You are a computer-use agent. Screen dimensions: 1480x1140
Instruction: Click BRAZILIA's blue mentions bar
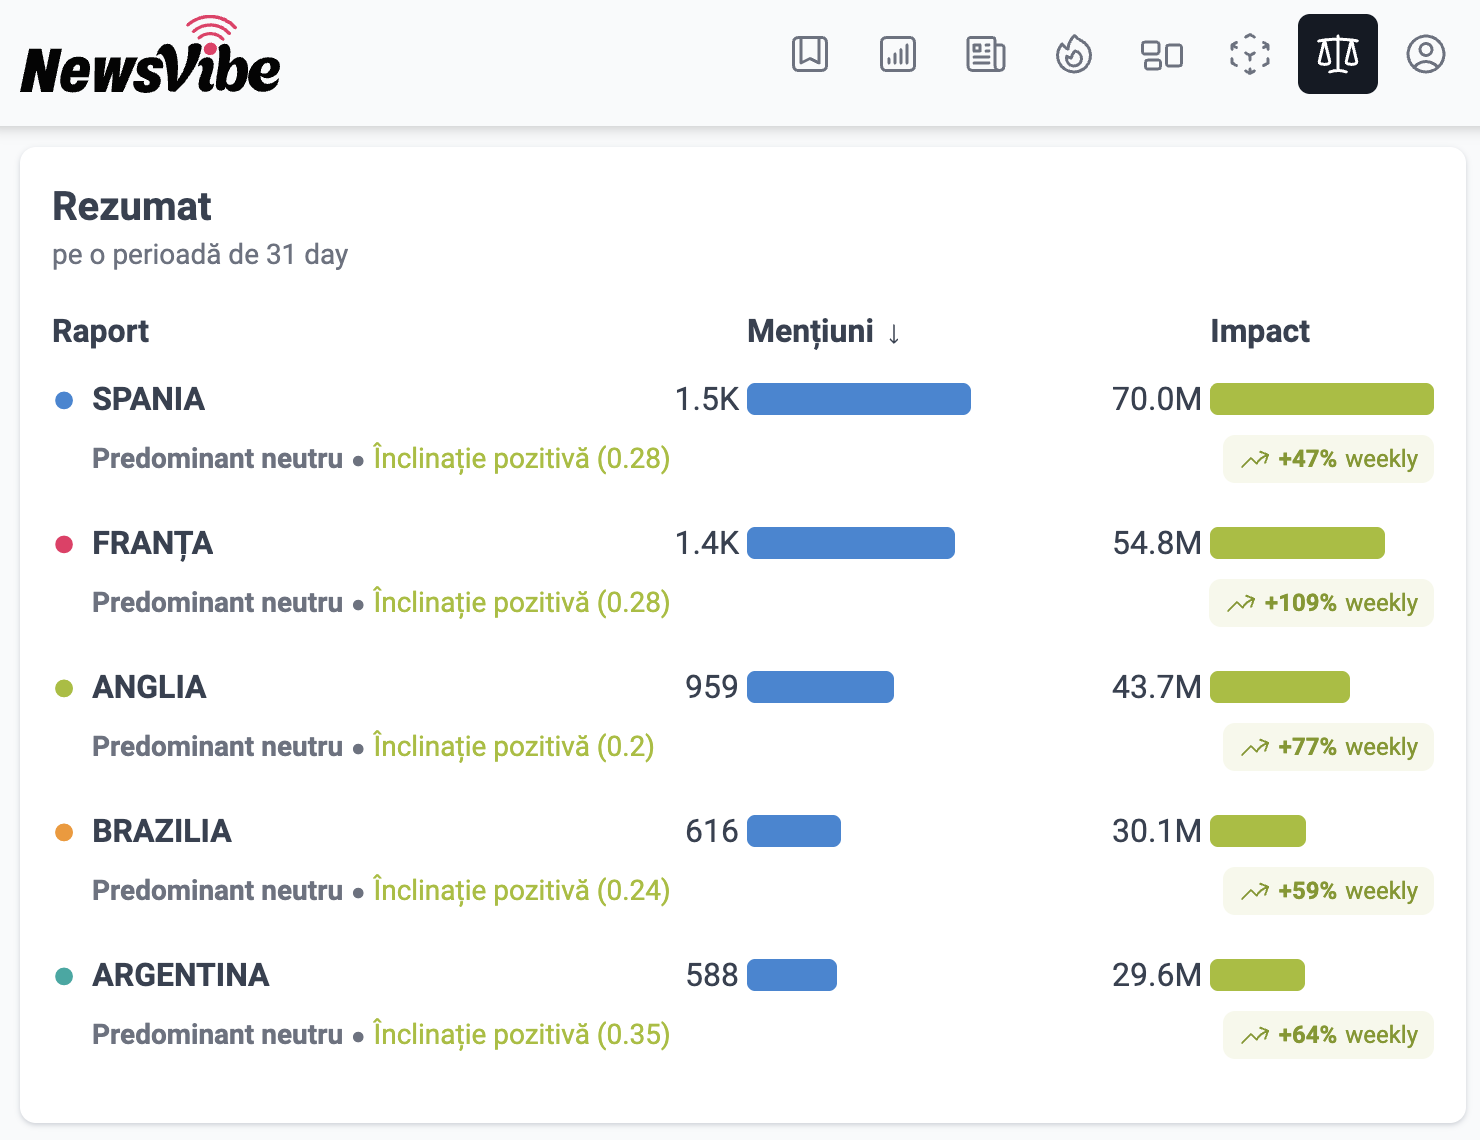794,831
